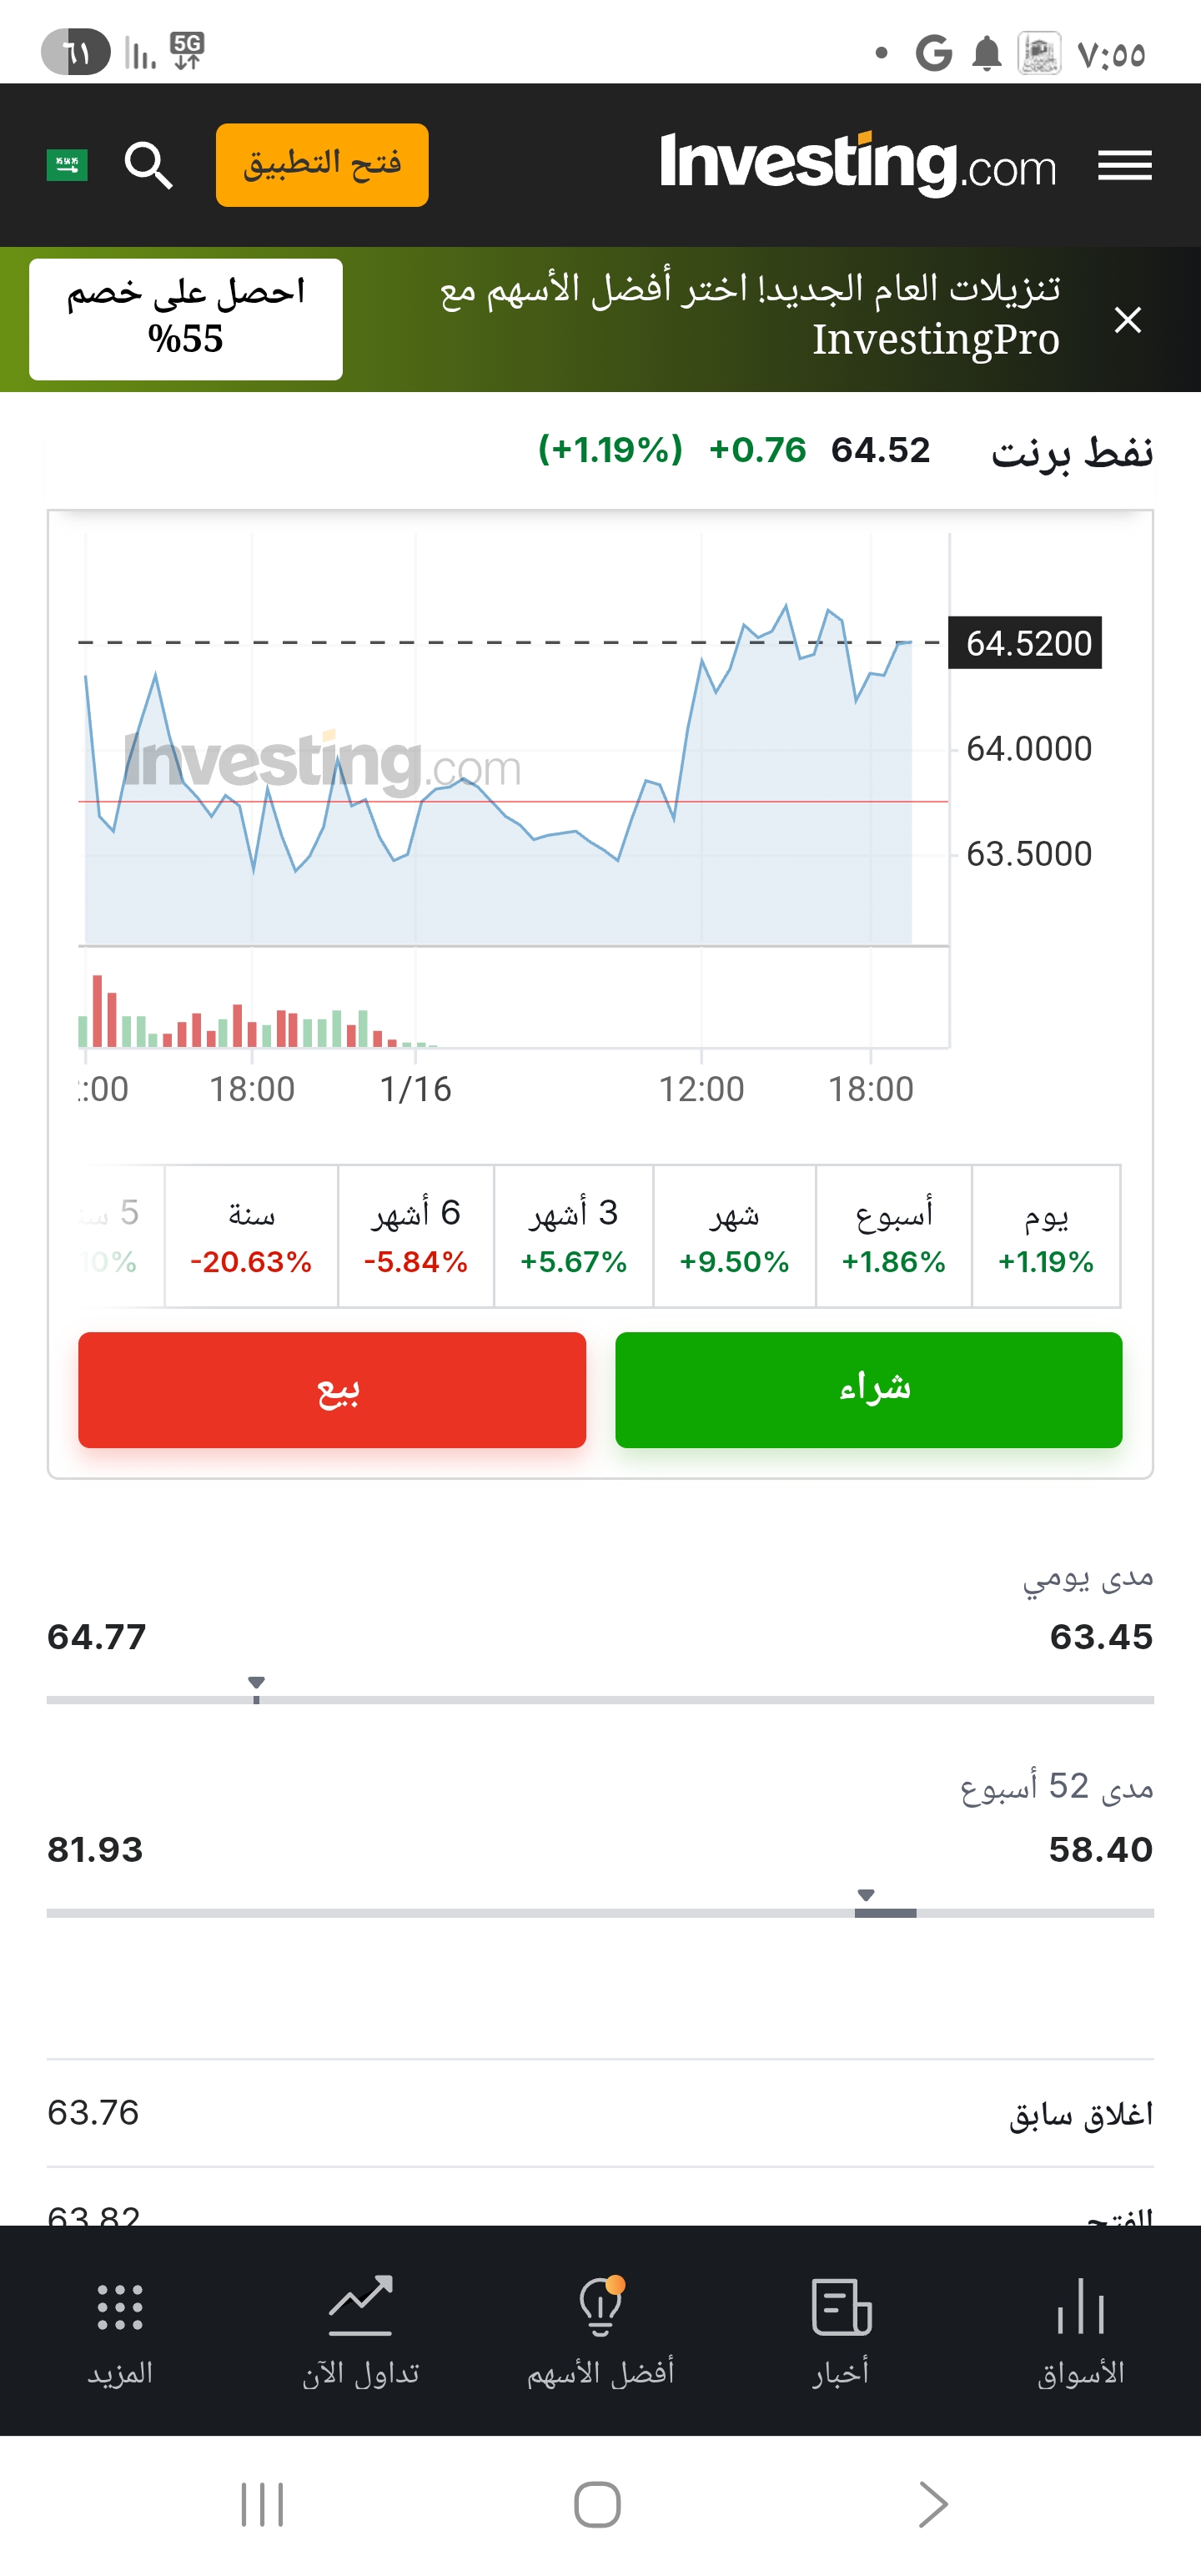Viewport: 1201px width, 2576px height.
Task: Select the day (يوم) timeframe
Action: tap(1045, 1236)
